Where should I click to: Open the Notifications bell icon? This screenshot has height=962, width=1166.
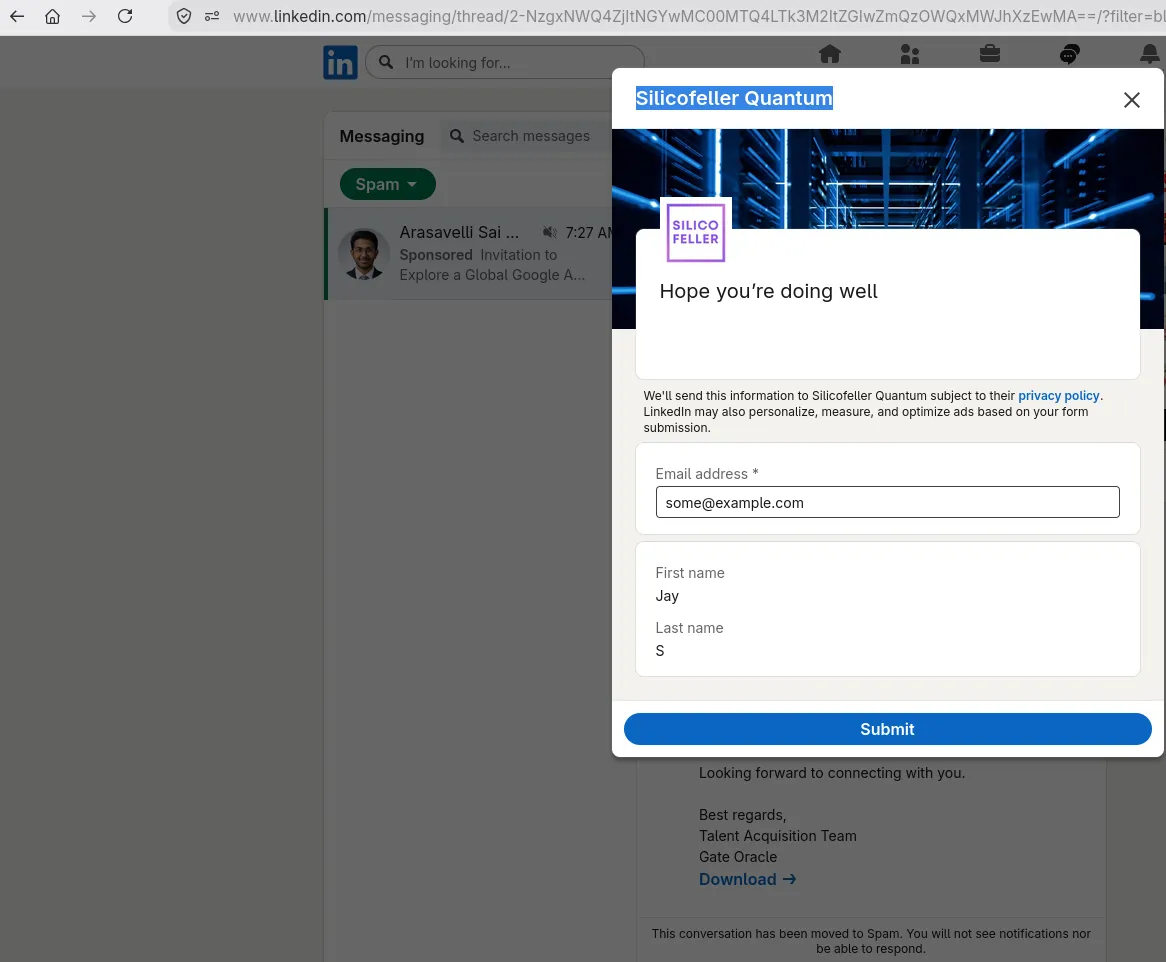(x=1150, y=54)
